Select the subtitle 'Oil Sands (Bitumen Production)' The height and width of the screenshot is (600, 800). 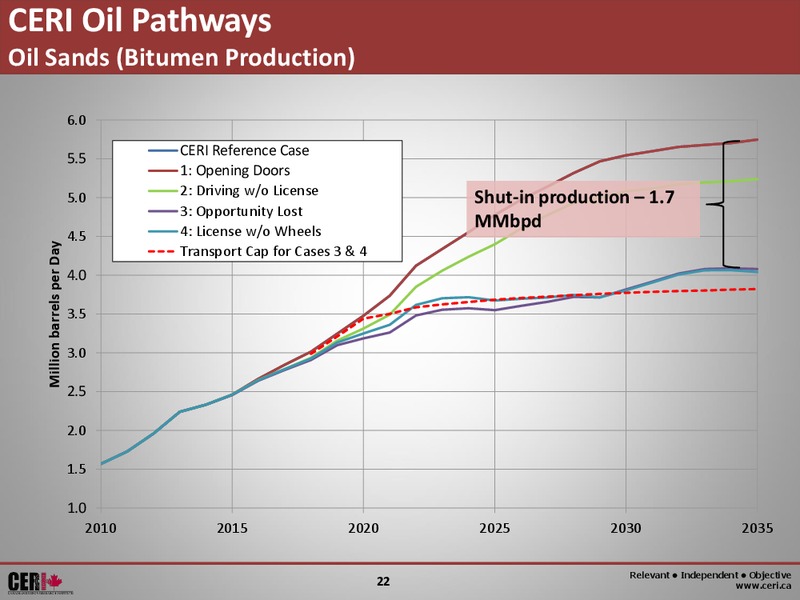pyautogui.click(x=181, y=57)
